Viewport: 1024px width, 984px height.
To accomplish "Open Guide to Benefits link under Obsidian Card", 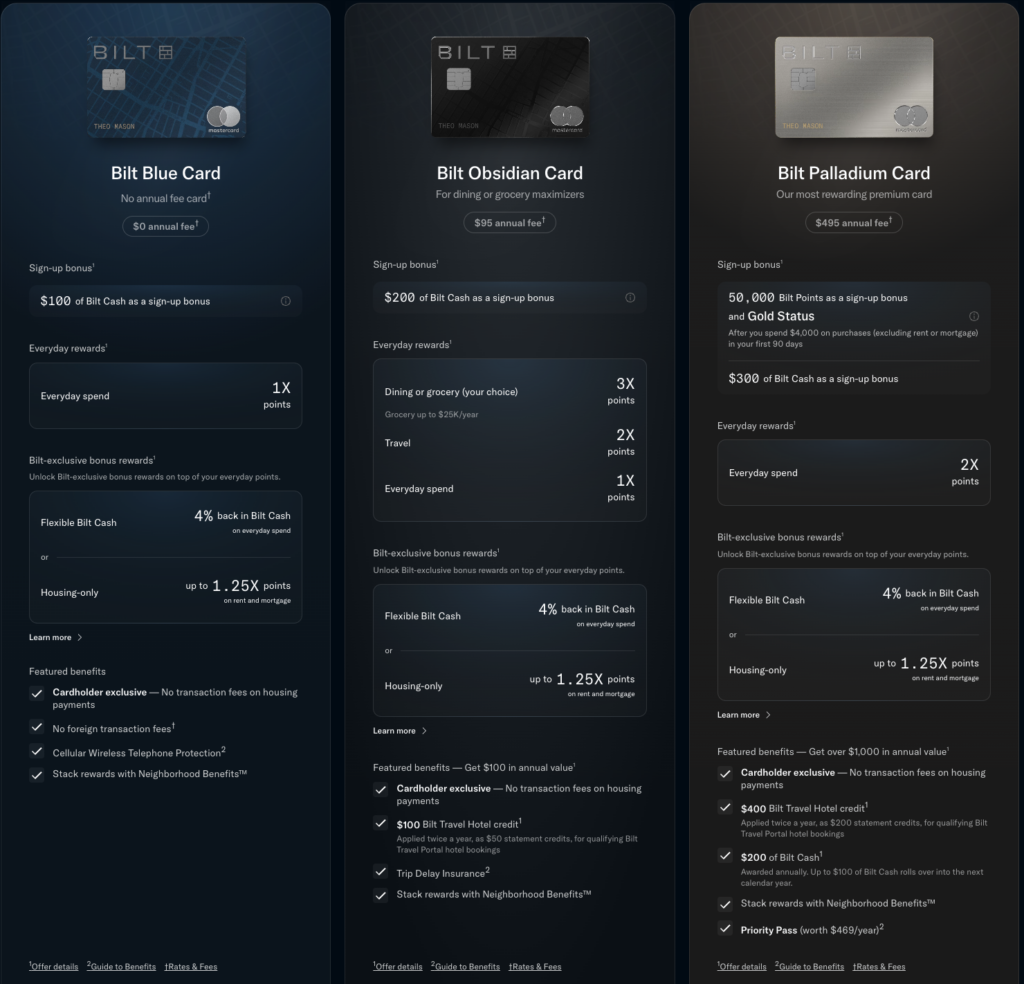I will point(466,966).
